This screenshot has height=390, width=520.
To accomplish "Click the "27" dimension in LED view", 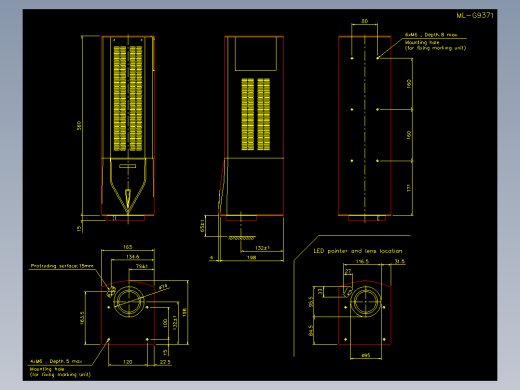I will pos(348,271).
